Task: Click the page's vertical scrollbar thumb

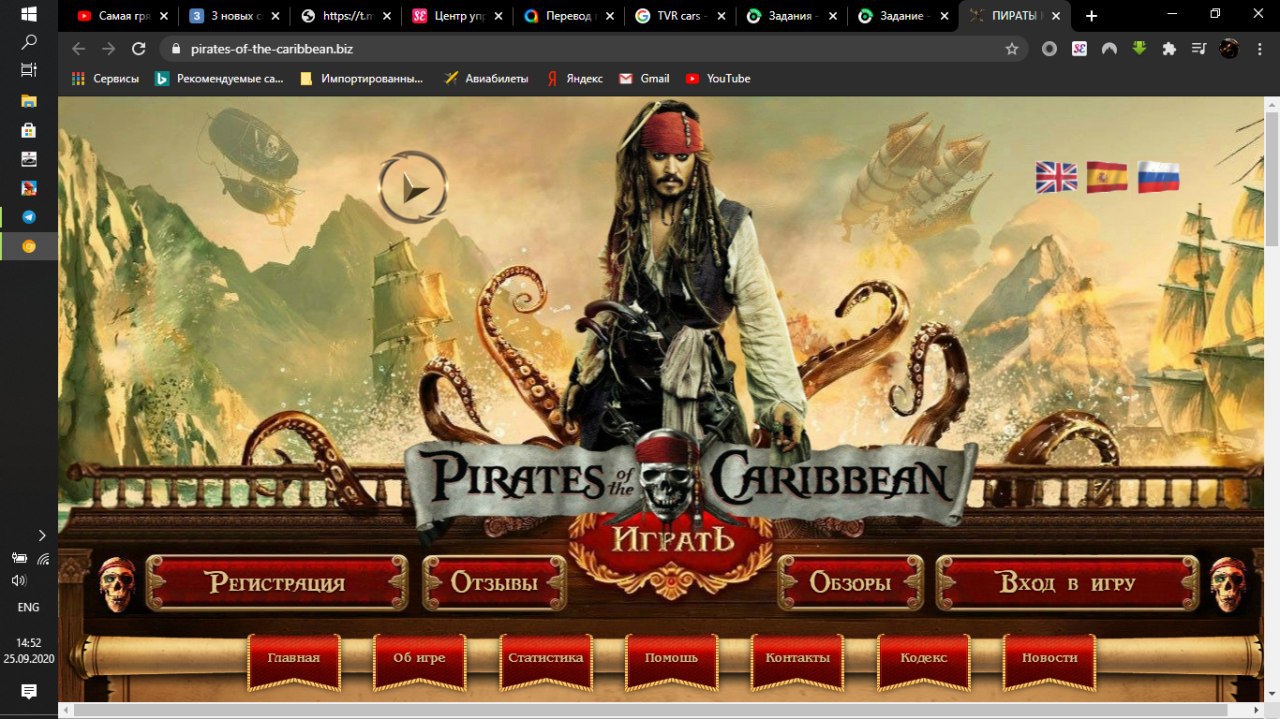Action: coord(1272,178)
